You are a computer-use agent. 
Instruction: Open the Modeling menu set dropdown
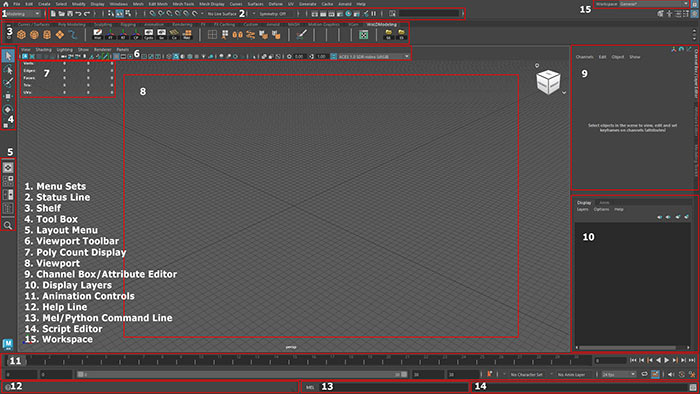point(22,14)
